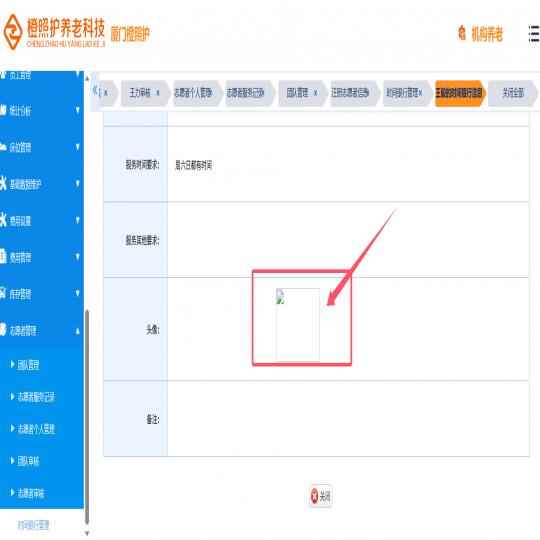This screenshot has width=540, height=540.
Task: Click the 统计分析 sidebar icon
Action: click(x=3, y=110)
